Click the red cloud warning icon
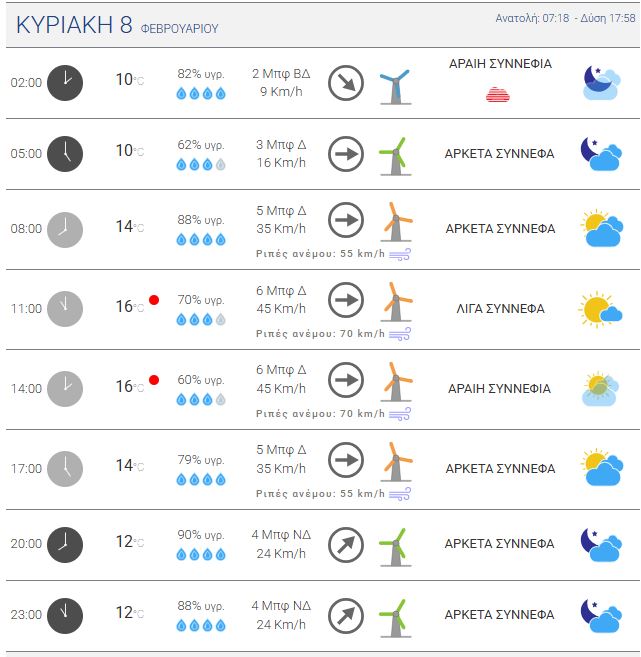The image size is (641, 657). pyautogui.click(x=498, y=94)
